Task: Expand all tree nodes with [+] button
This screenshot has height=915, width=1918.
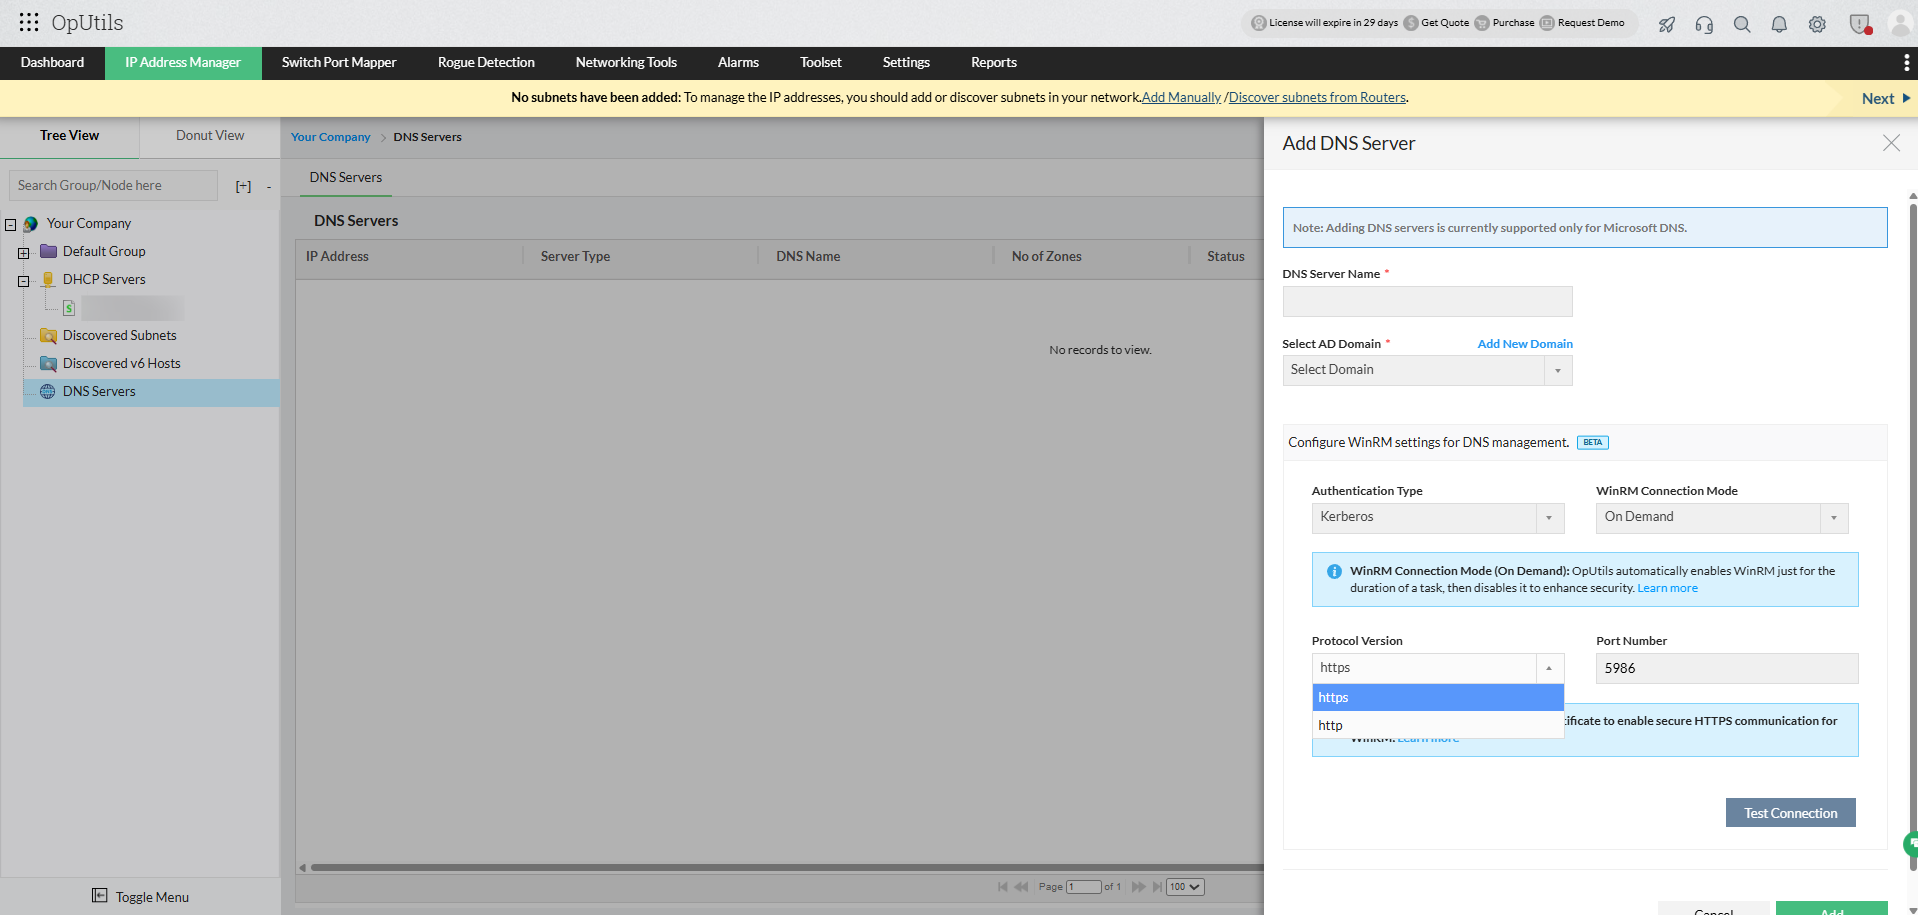Action: [243, 186]
